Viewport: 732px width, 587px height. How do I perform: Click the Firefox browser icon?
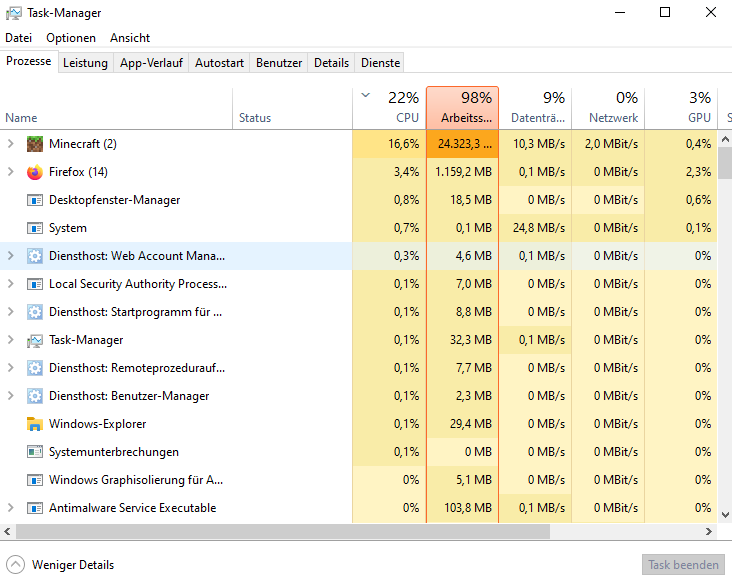coord(36,172)
